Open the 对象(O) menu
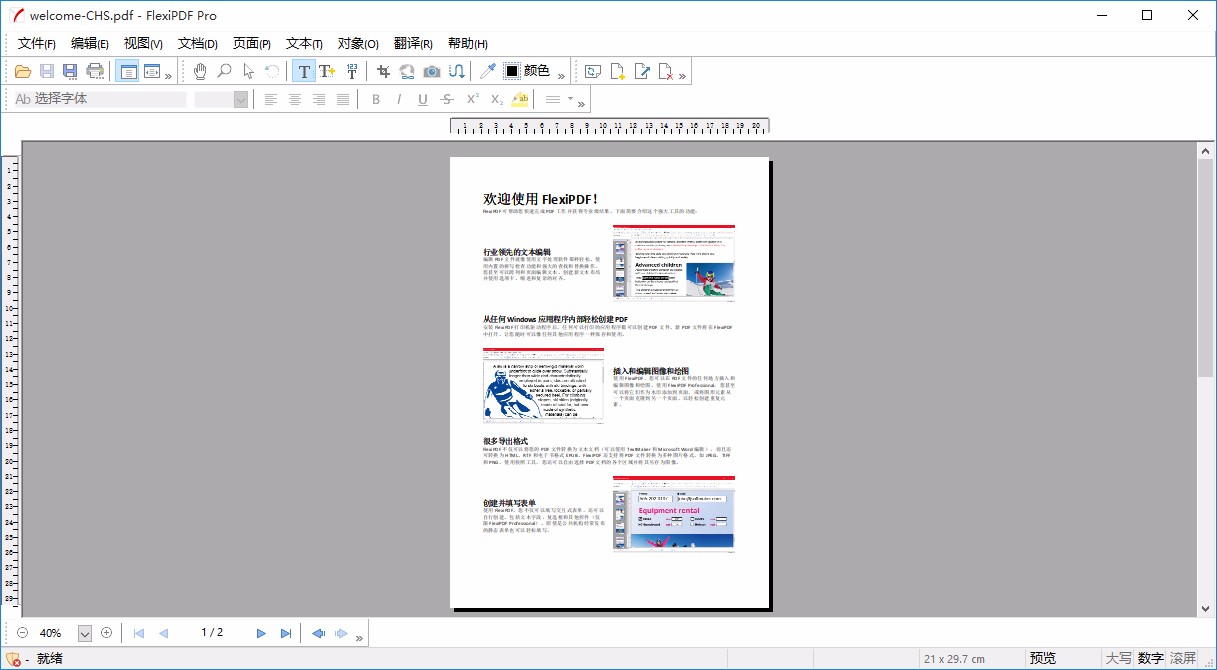Viewport: 1217px width, 670px height. point(357,43)
